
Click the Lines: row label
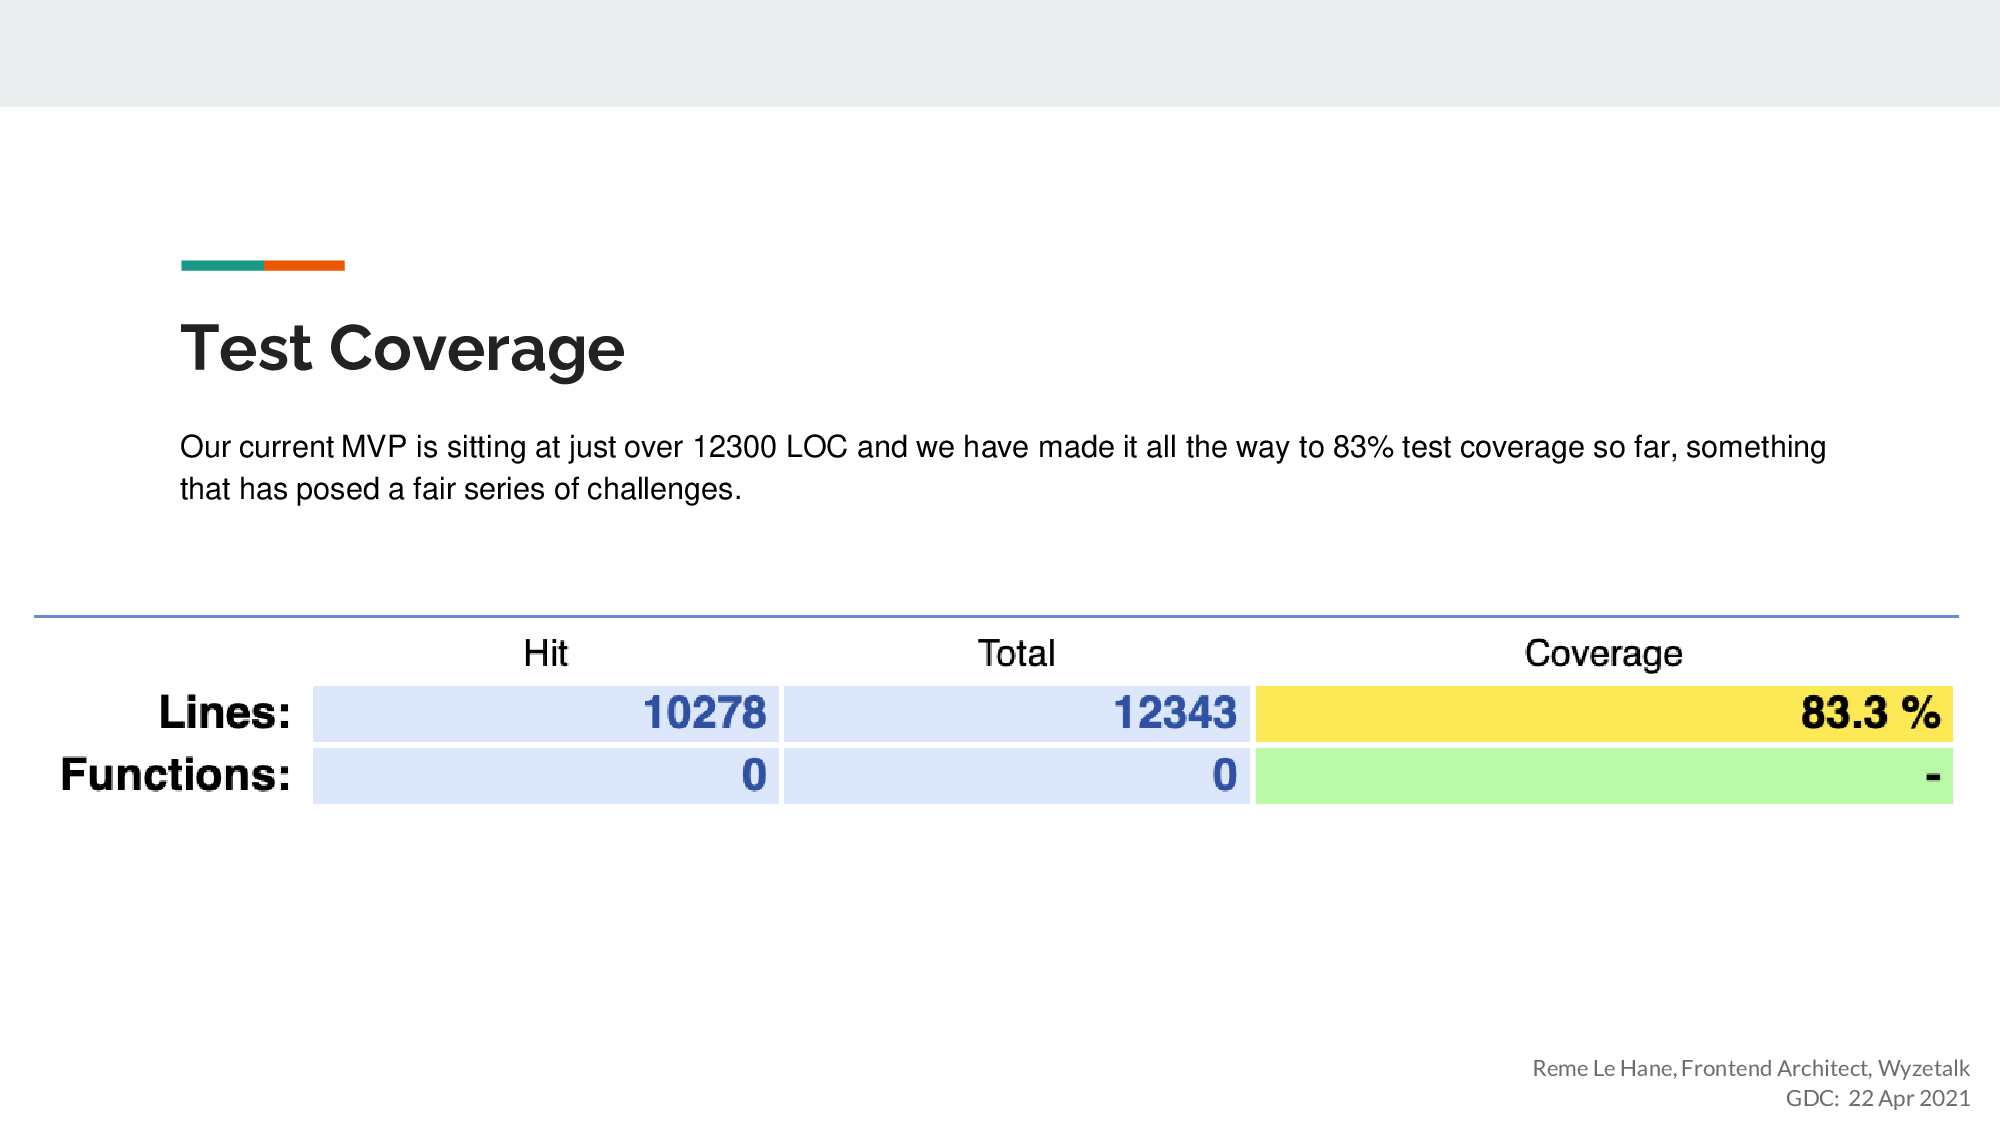tap(225, 713)
